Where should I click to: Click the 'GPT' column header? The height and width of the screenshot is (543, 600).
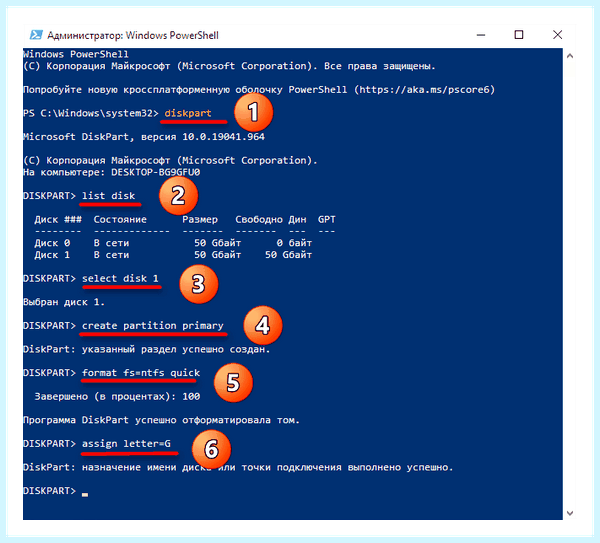(326, 220)
